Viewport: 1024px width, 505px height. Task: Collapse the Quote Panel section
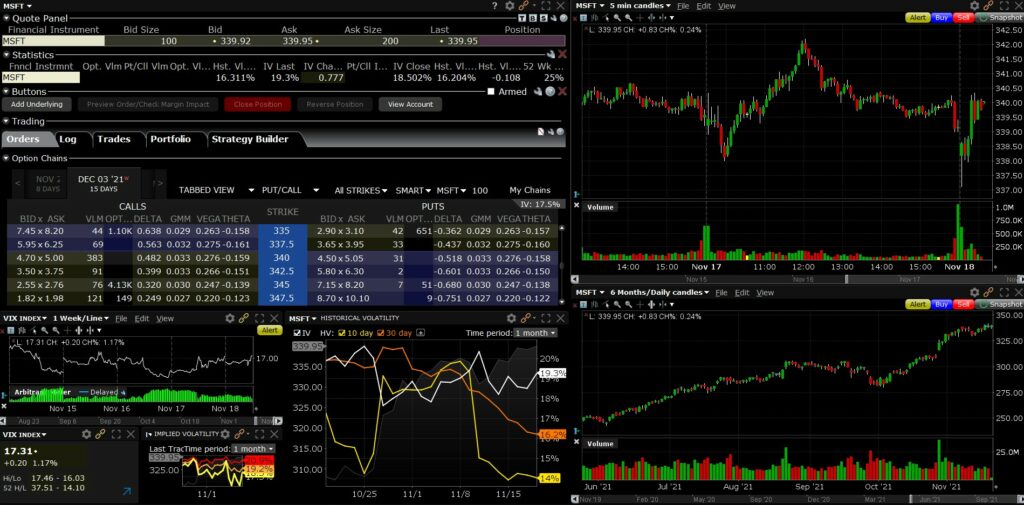pos(6,18)
